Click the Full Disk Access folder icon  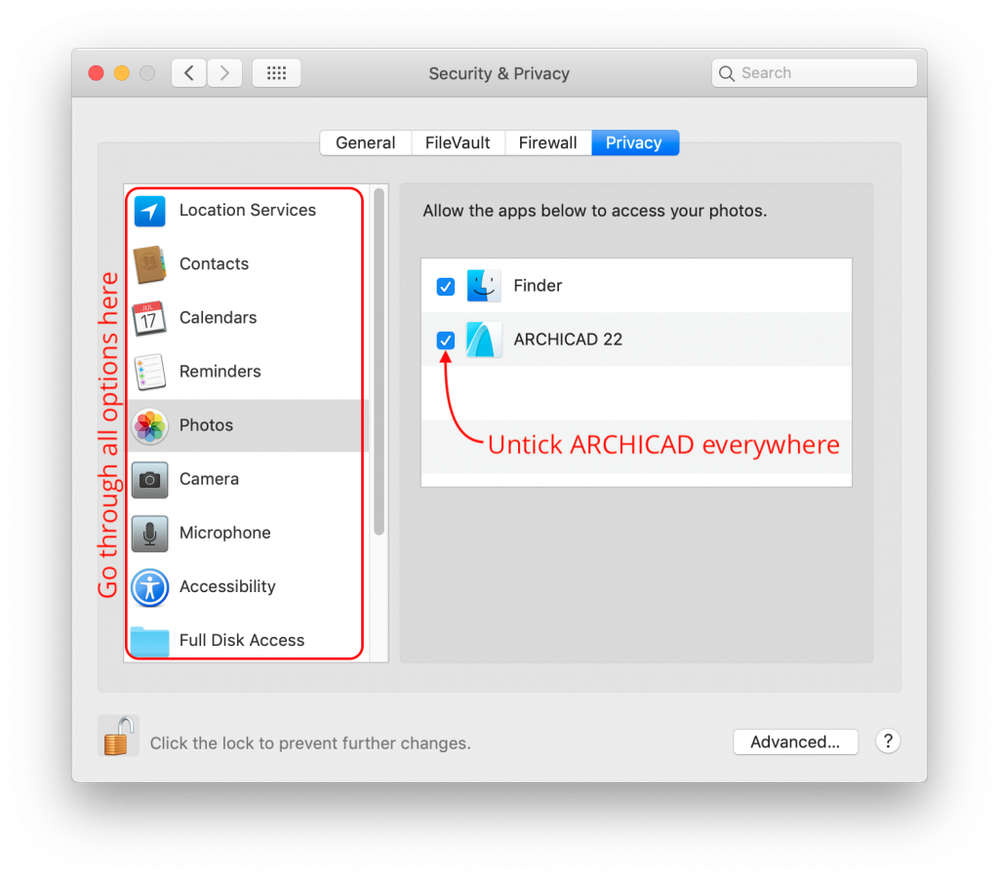(150, 641)
